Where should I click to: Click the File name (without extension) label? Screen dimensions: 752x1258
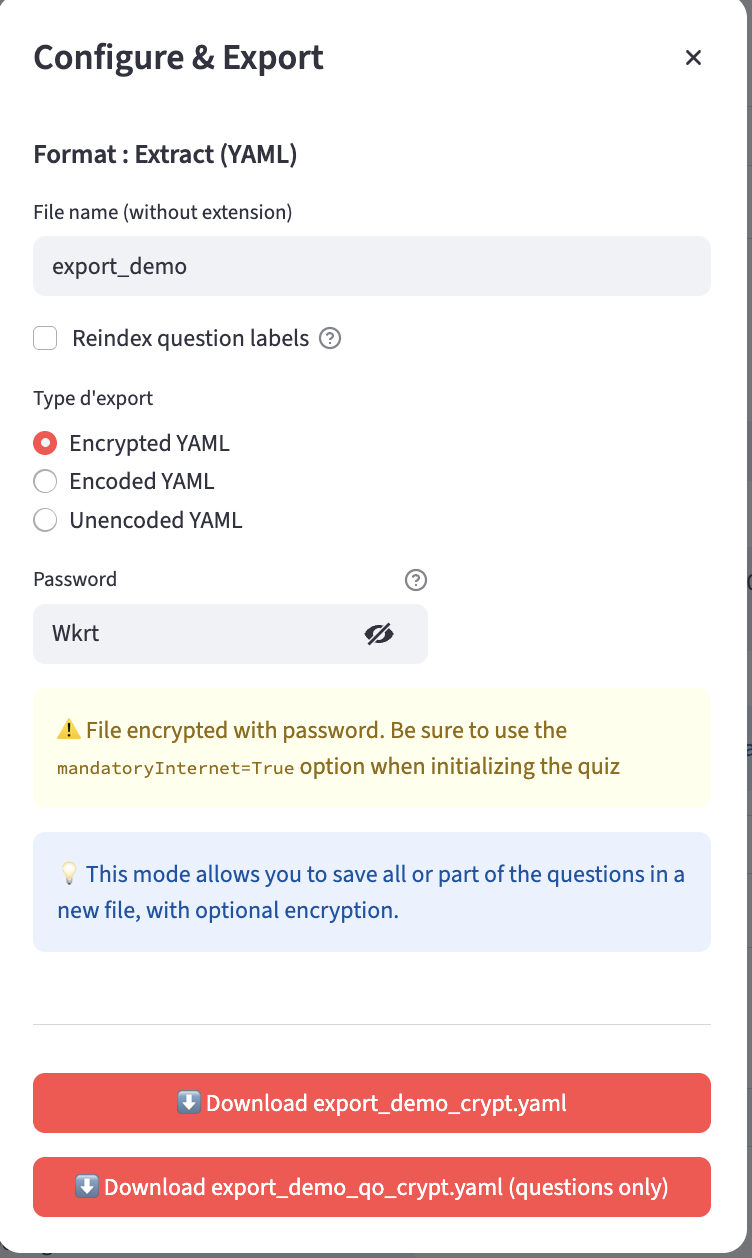tap(163, 212)
